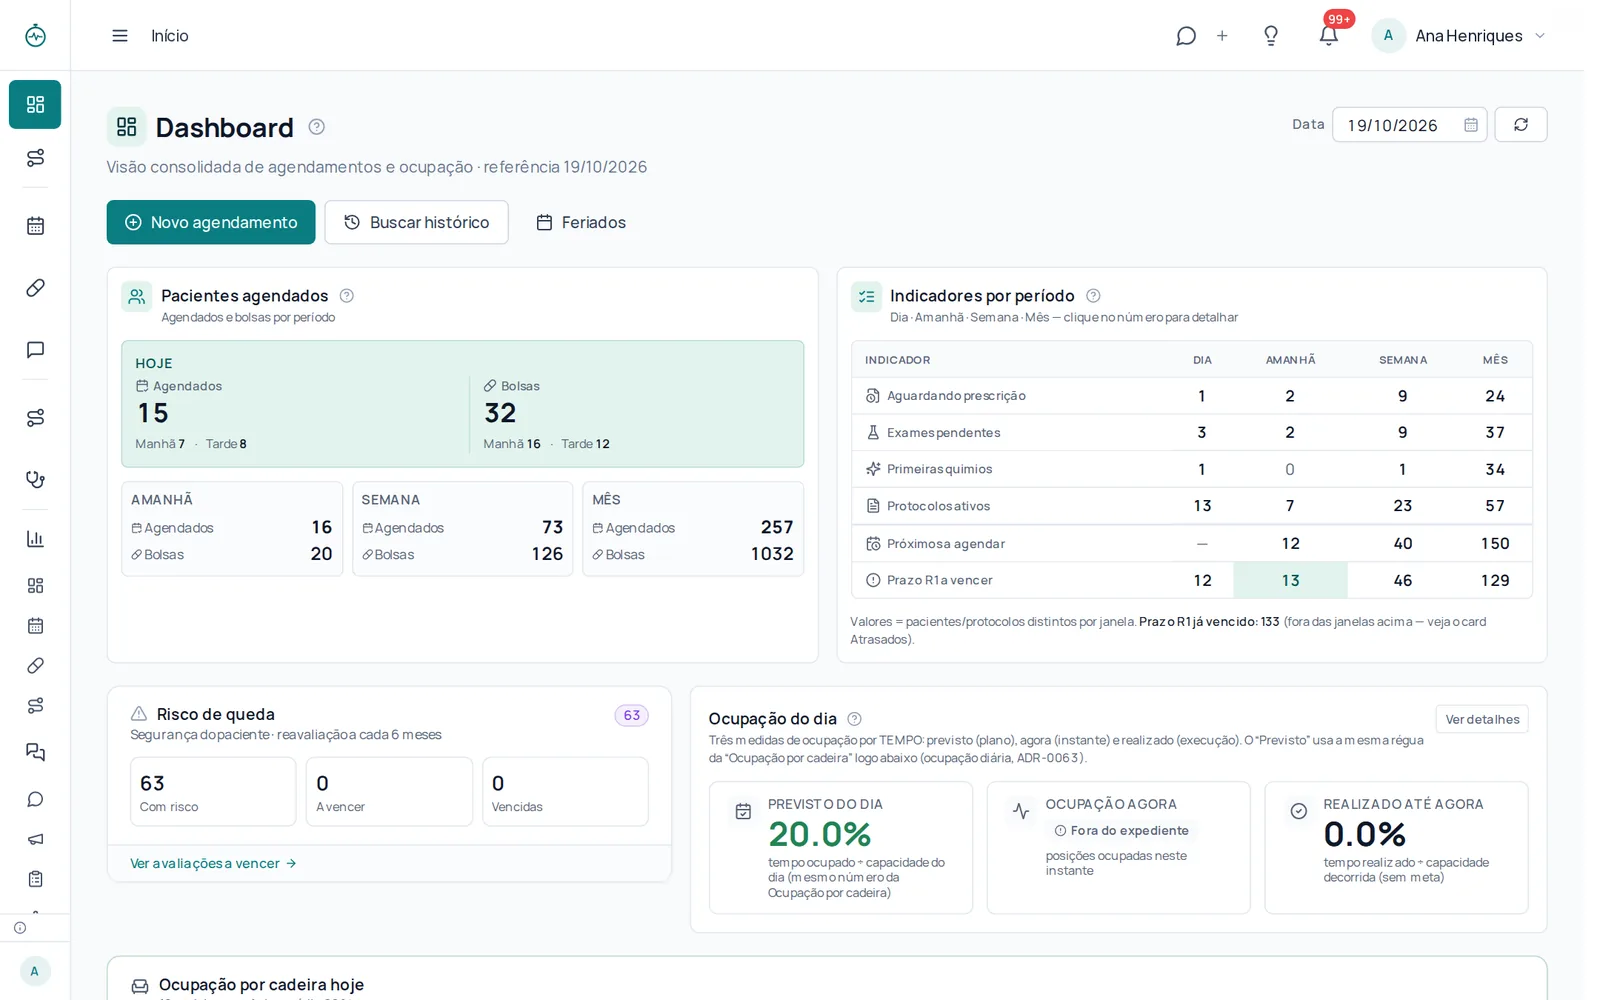Show help for Ocupação do dia
The width and height of the screenshot is (1600, 1000).
pyautogui.click(x=854, y=719)
